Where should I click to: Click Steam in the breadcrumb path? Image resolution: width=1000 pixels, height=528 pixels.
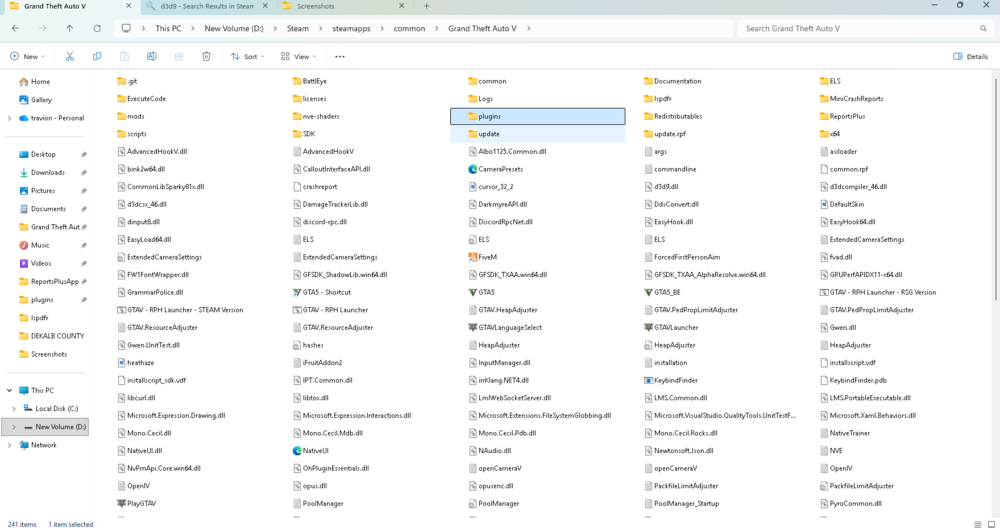point(298,28)
